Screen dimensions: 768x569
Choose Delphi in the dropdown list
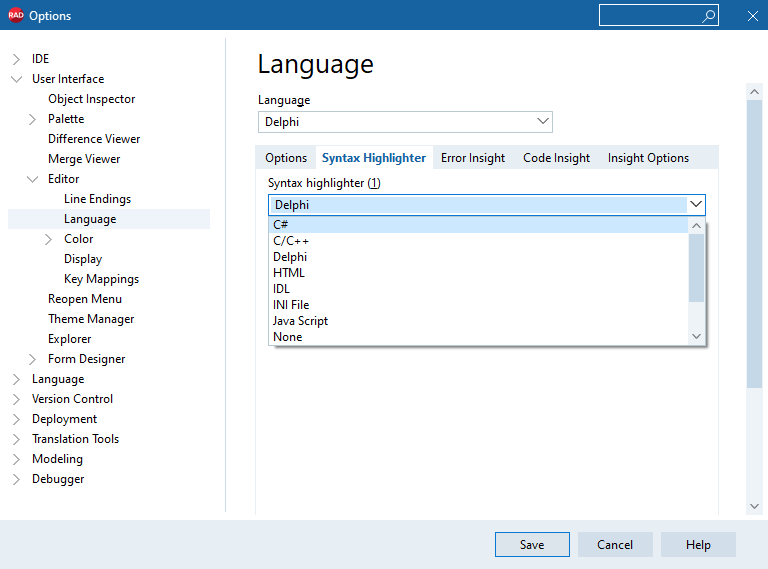[x=479, y=257]
